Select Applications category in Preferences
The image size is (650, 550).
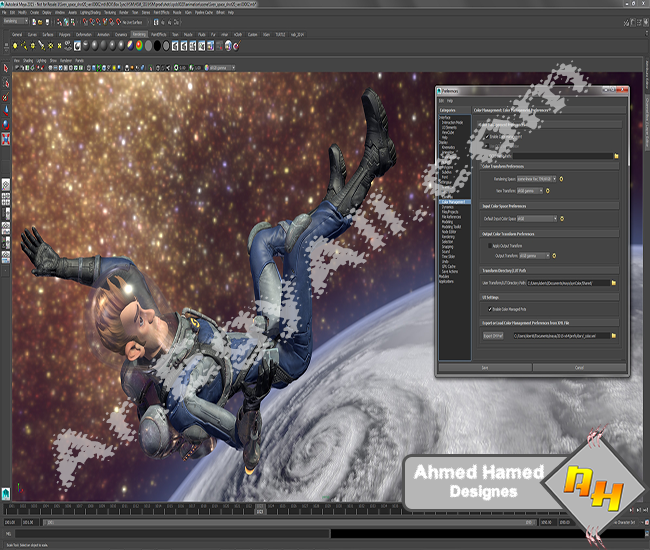pos(446,281)
